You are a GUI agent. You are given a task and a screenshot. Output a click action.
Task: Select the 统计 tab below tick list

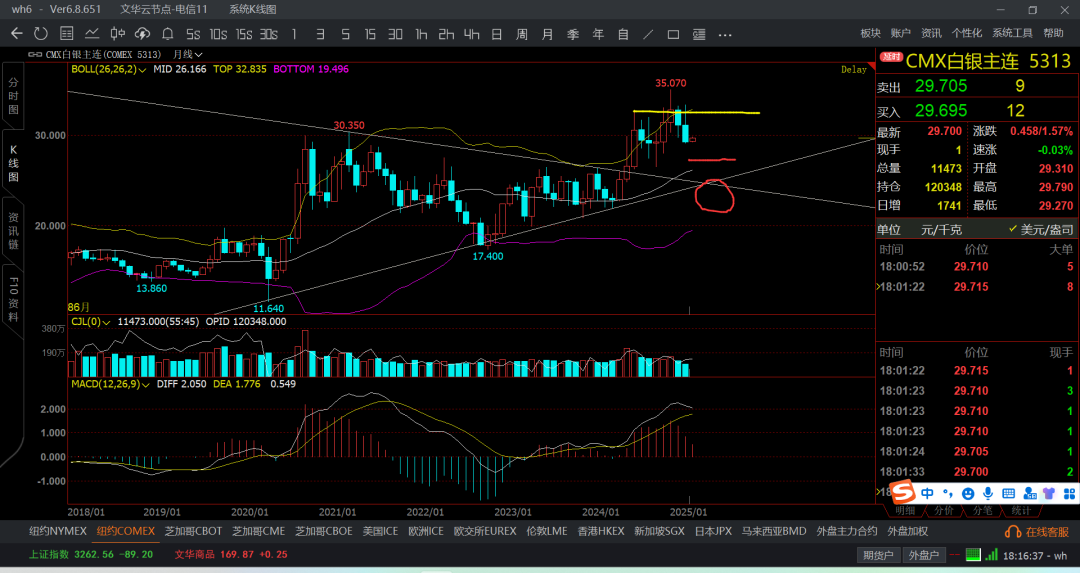pos(1021,510)
